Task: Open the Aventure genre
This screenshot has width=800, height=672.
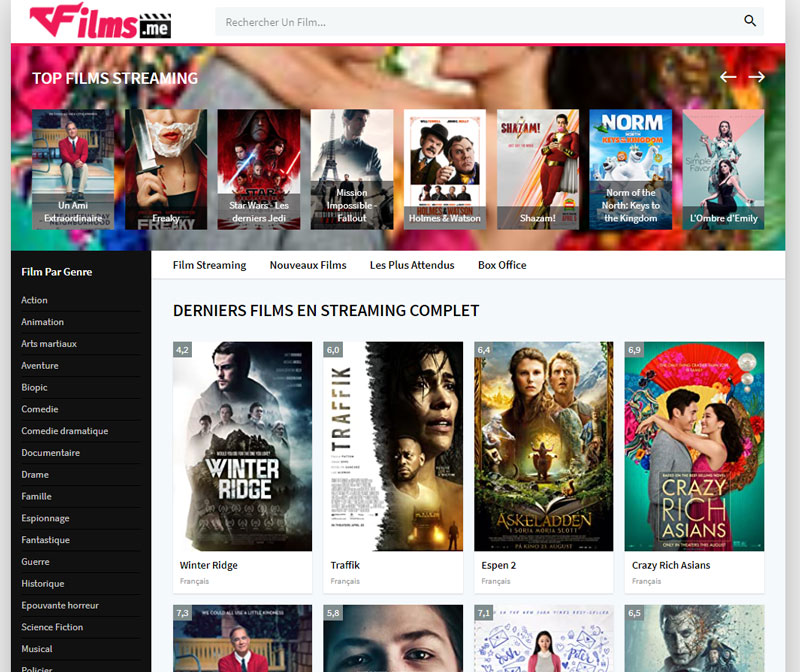Action: pos(40,365)
